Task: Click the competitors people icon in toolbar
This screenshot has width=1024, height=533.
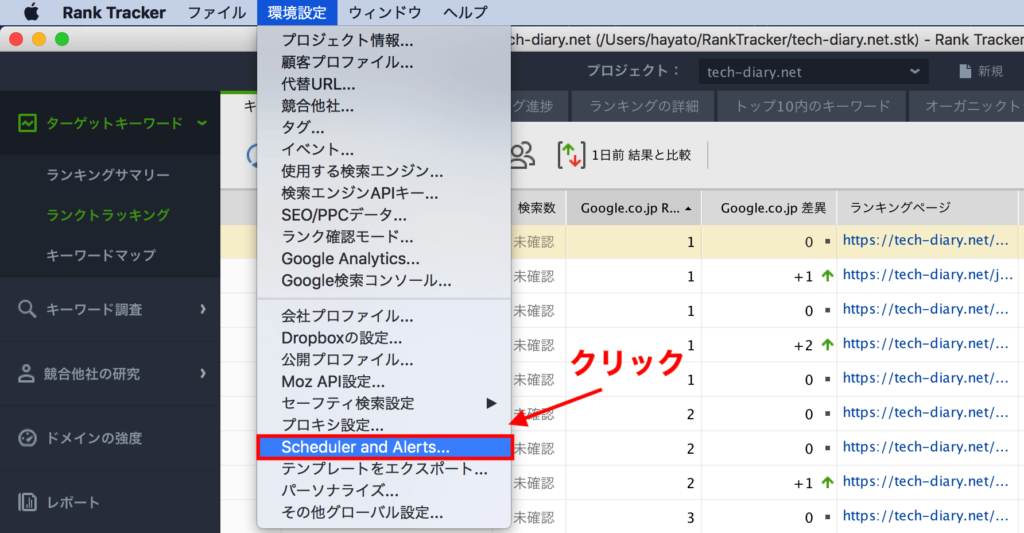Action: [x=522, y=155]
